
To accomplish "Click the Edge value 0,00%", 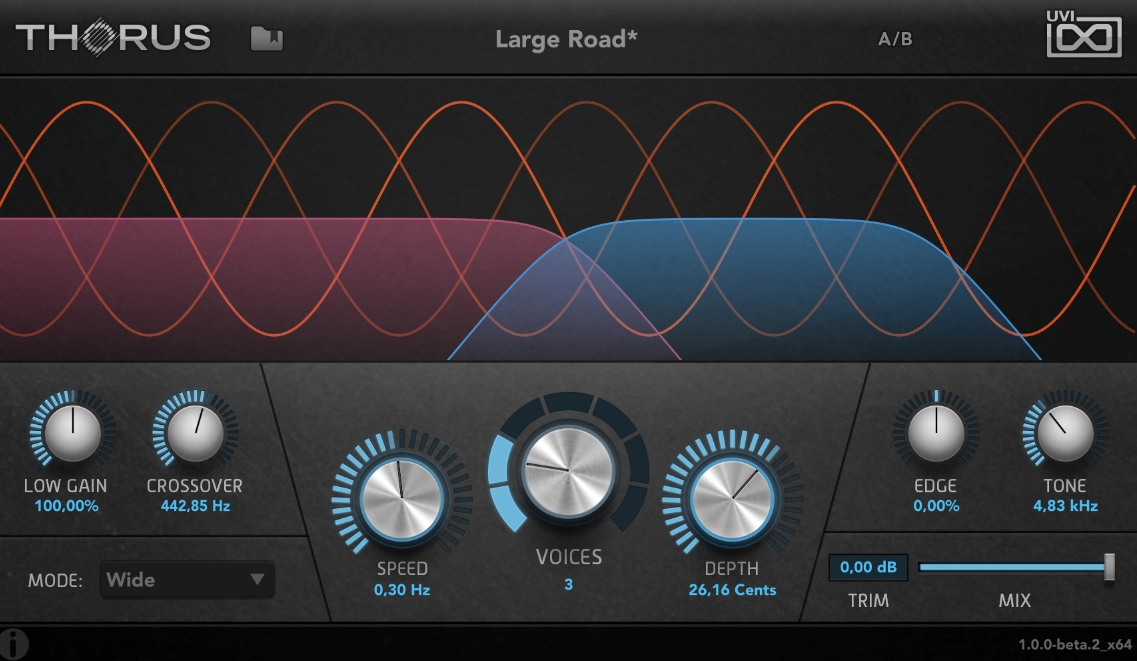I will 936,506.
